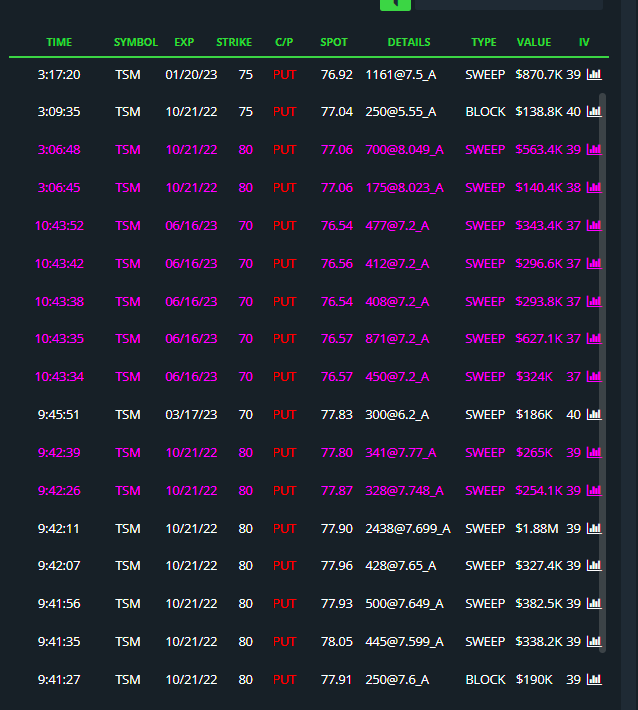The width and height of the screenshot is (638, 710).
Task: Open chart icon for 10:43:35 row
Action: coord(594,339)
